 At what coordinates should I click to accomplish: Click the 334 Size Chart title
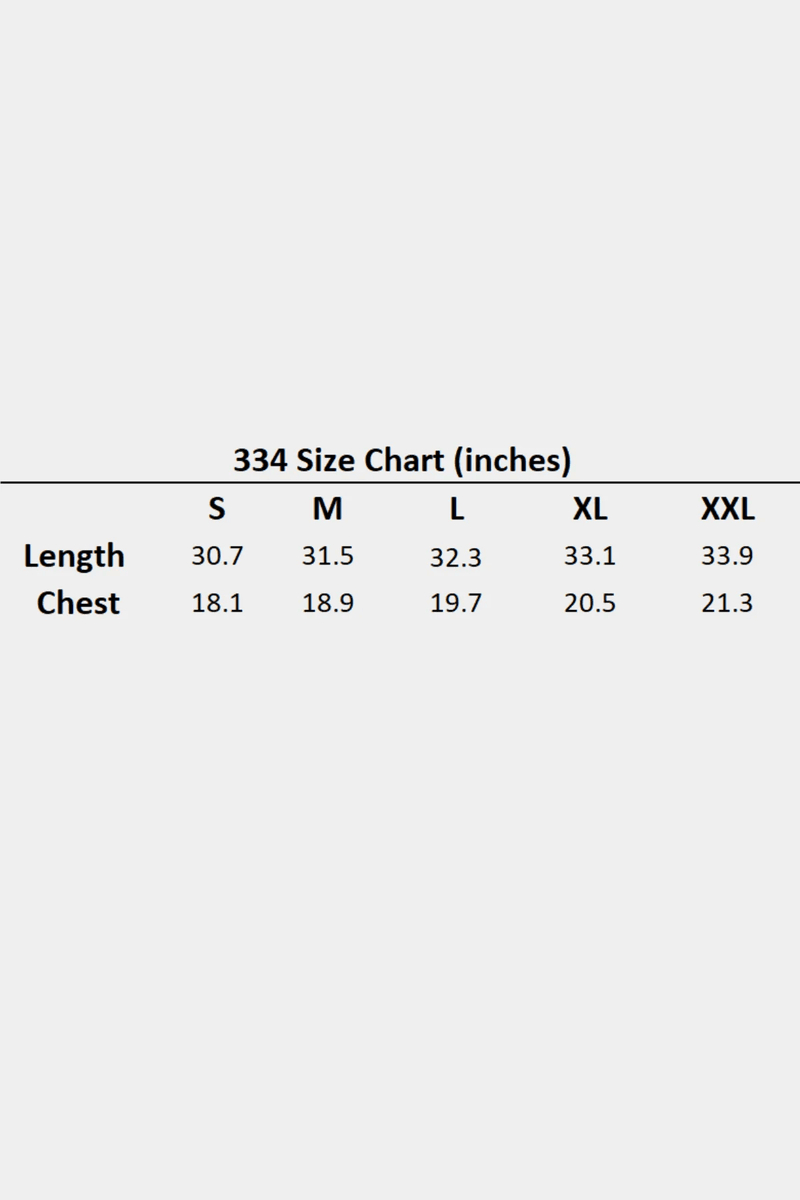click(x=401, y=460)
